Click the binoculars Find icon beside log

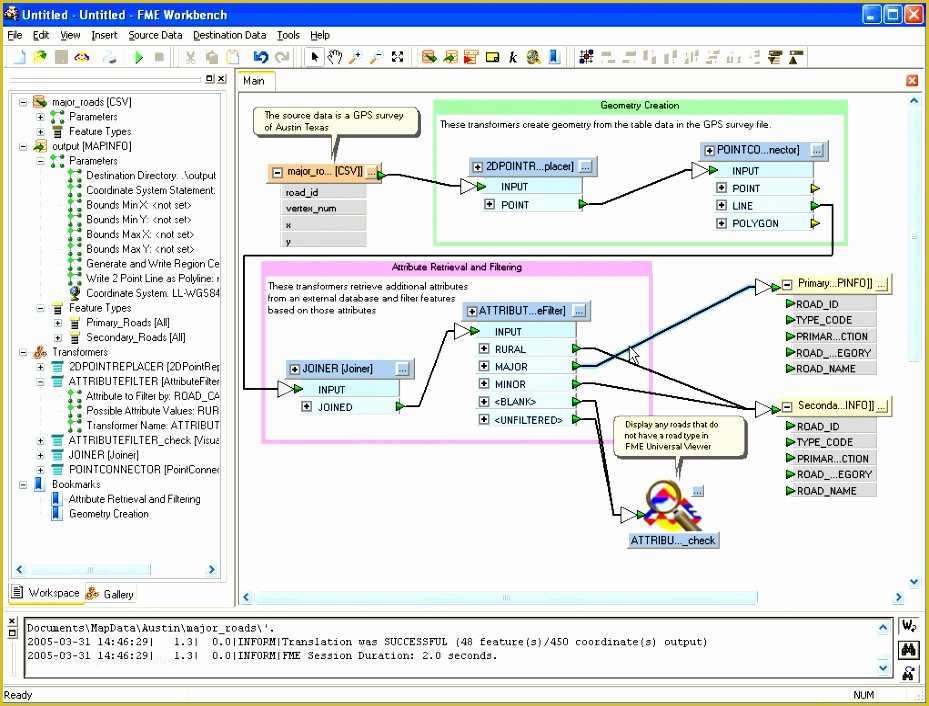(x=909, y=650)
